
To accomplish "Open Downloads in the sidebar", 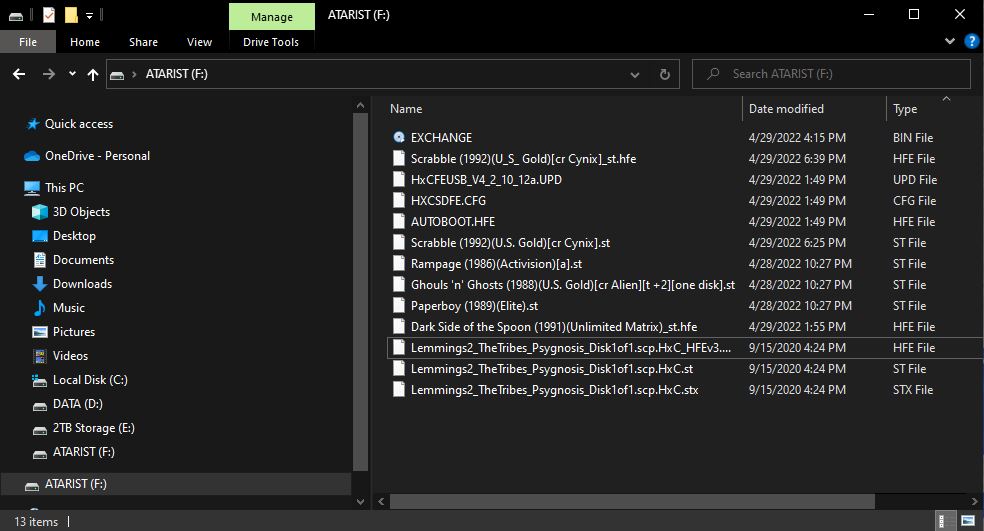I will [82, 284].
